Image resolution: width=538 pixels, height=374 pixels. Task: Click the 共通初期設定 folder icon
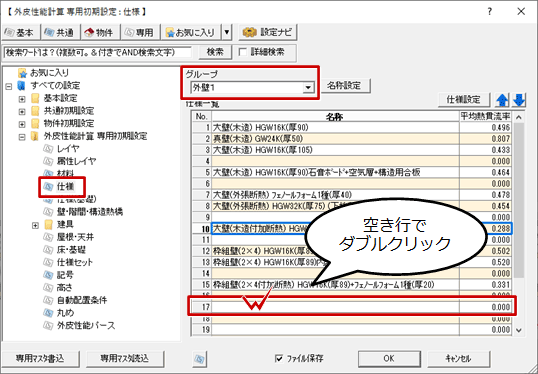(35, 111)
